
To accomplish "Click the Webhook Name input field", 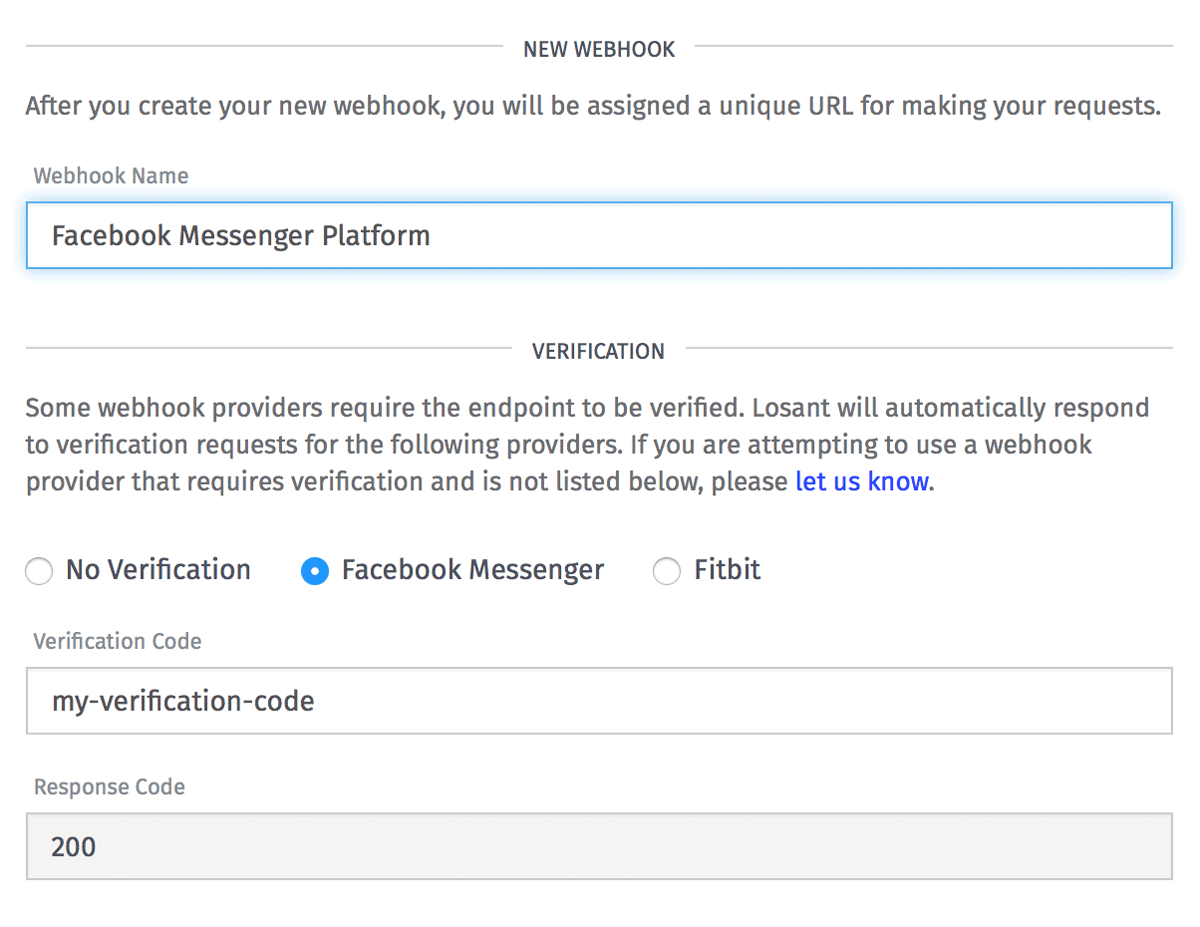I will (599, 236).
